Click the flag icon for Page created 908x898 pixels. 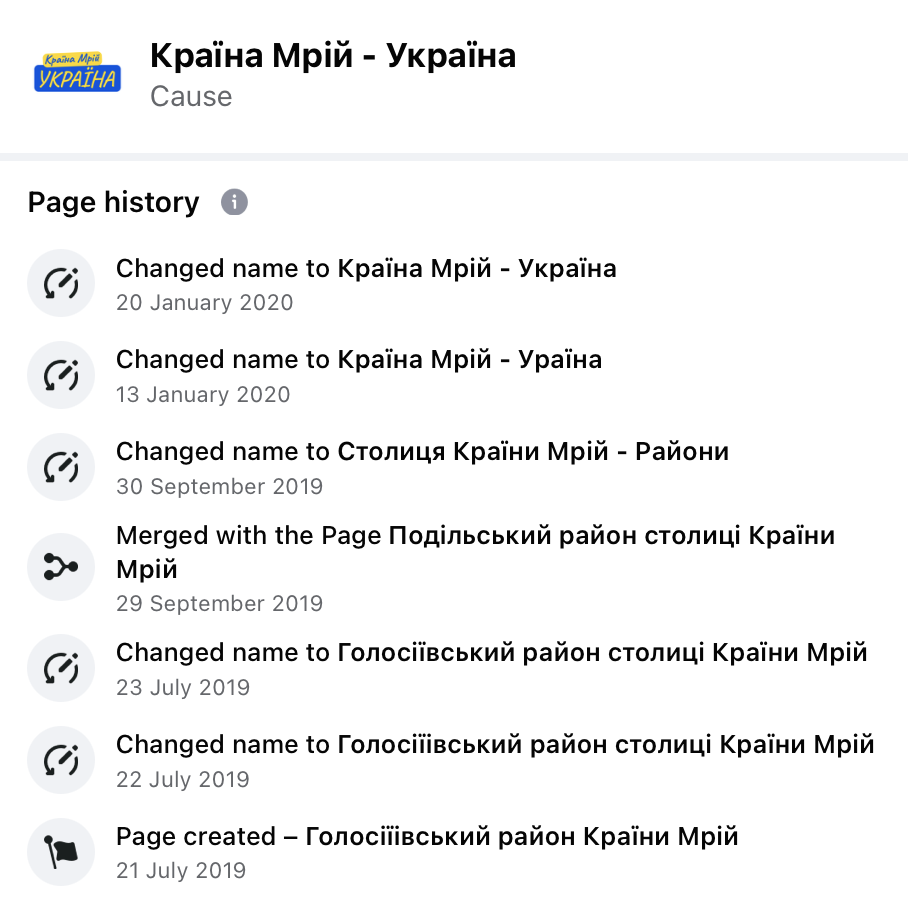(61, 852)
